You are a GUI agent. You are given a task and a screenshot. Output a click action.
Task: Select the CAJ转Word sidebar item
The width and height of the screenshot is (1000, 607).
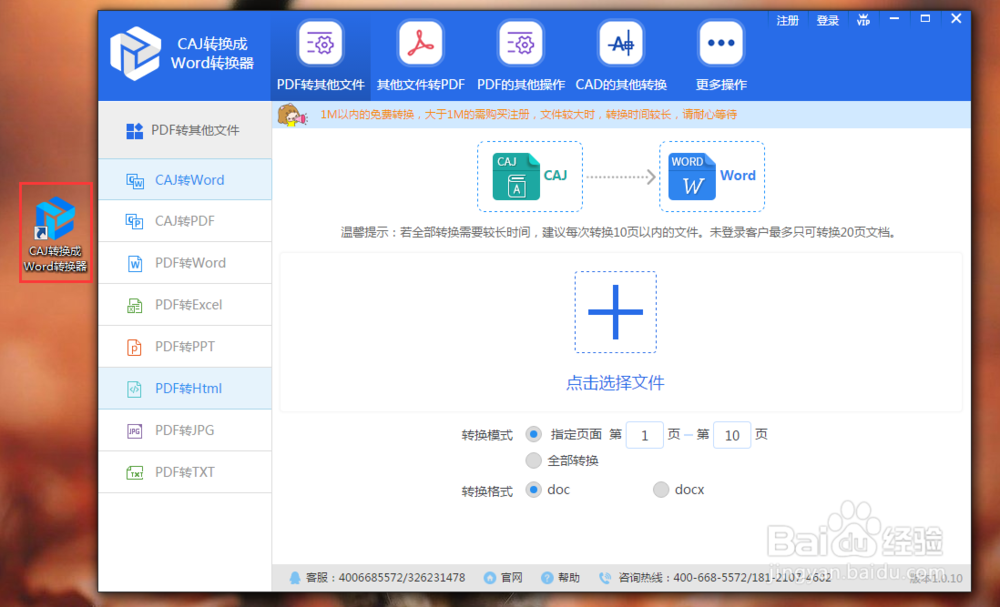(185, 180)
